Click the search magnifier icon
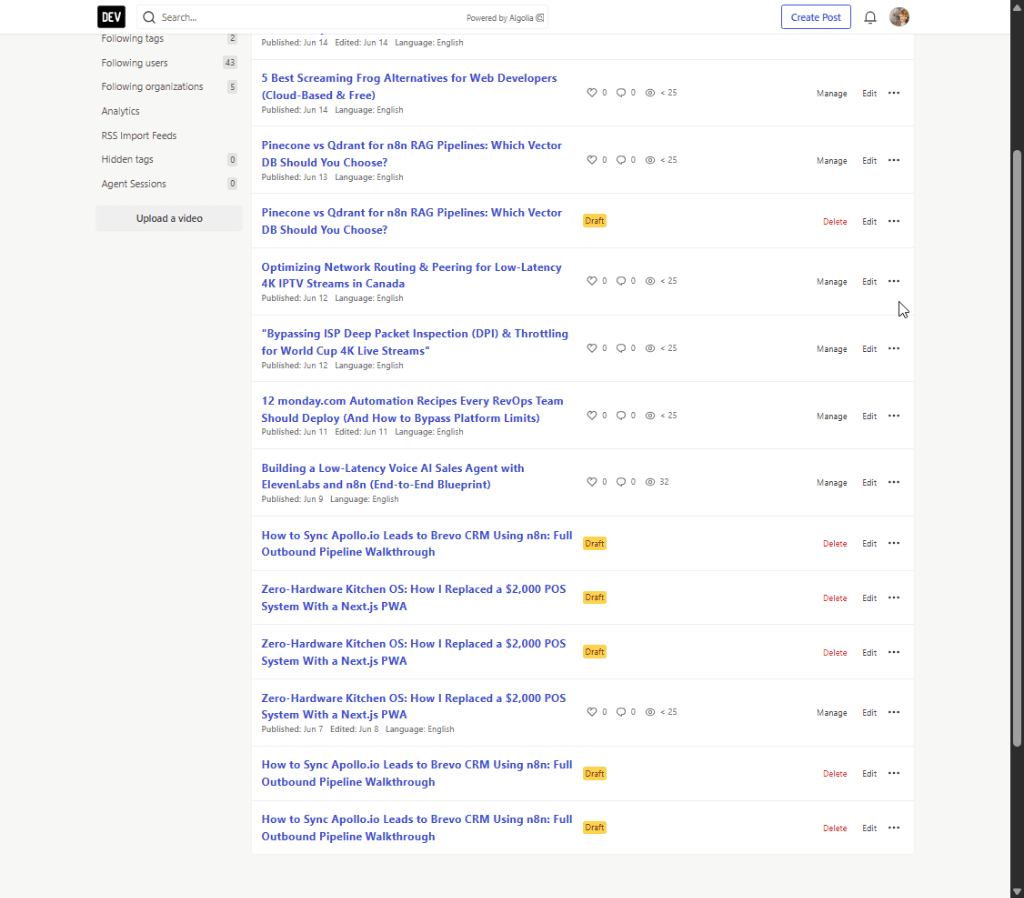Screen dimensions: 1024x898 coord(149,17)
